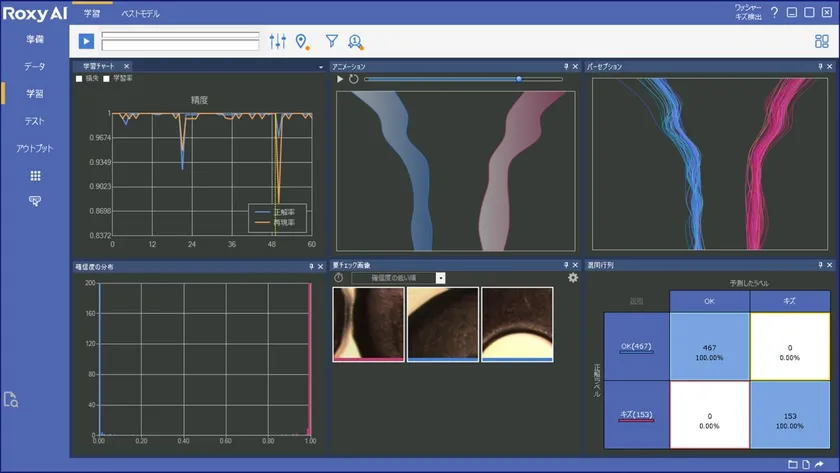Click the OK(467) row label
This screenshot has width=840, height=473.
point(635,346)
